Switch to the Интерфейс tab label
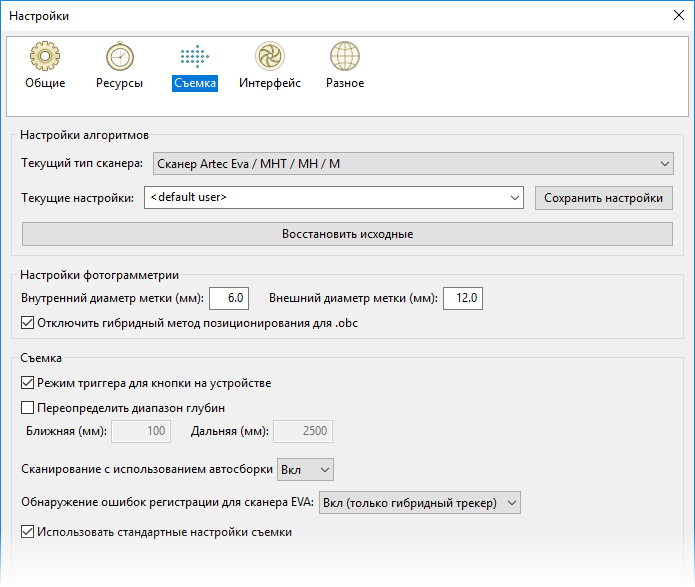 click(269, 84)
